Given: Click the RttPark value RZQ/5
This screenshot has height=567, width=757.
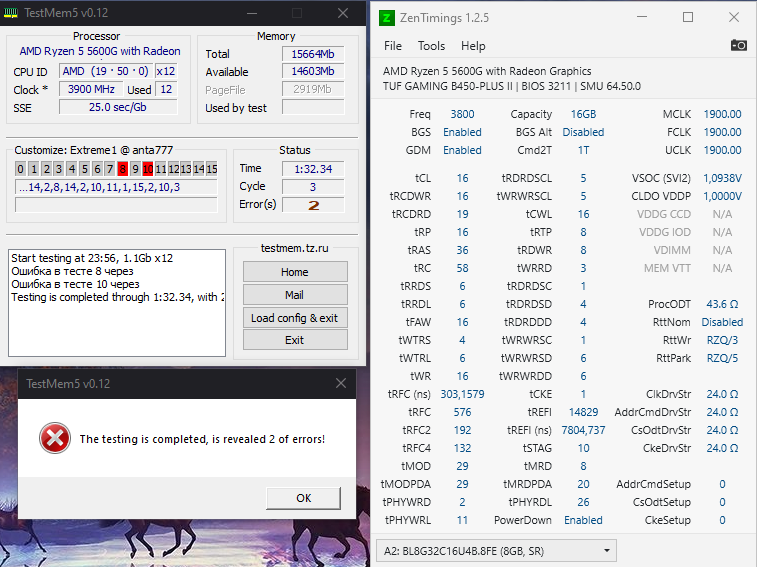Looking at the screenshot, I should coord(722,358).
